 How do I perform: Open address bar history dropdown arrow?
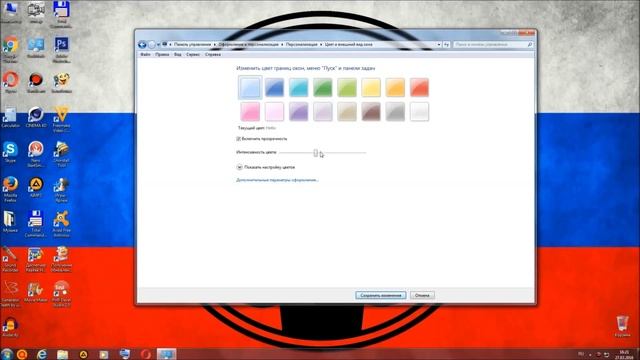coord(439,44)
